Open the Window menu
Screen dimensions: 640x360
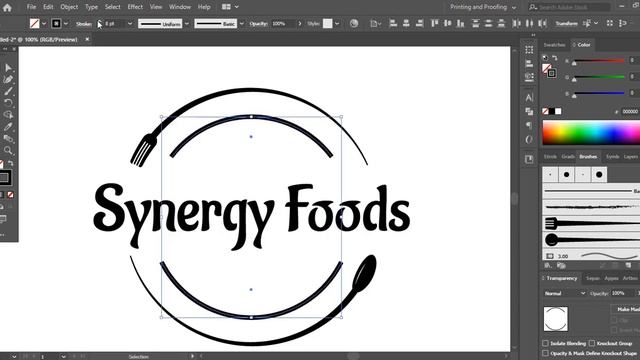coord(180,7)
